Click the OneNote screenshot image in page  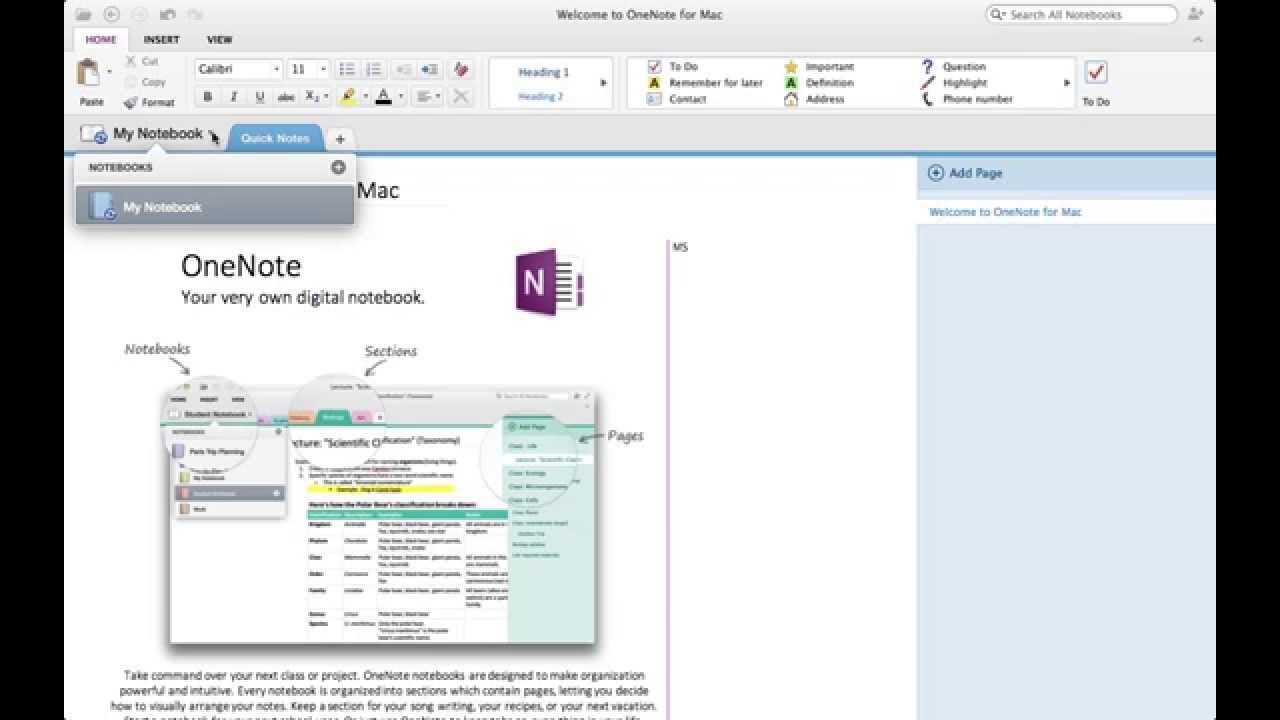pos(382,512)
